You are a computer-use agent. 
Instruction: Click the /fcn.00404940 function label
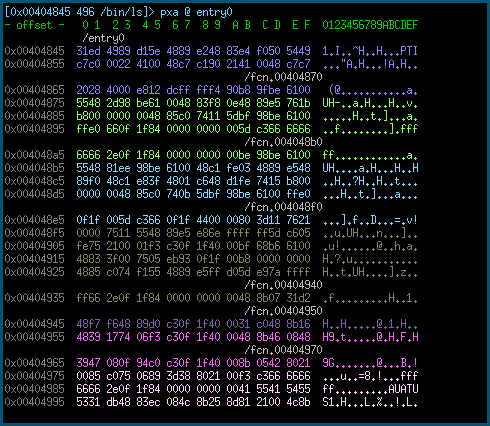coord(283,285)
